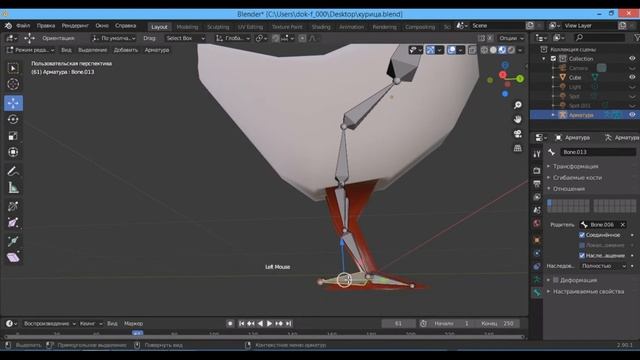Toggle the camera view icon in viewport
The height and width of the screenshot is (360, 640).
coord(518,133)
